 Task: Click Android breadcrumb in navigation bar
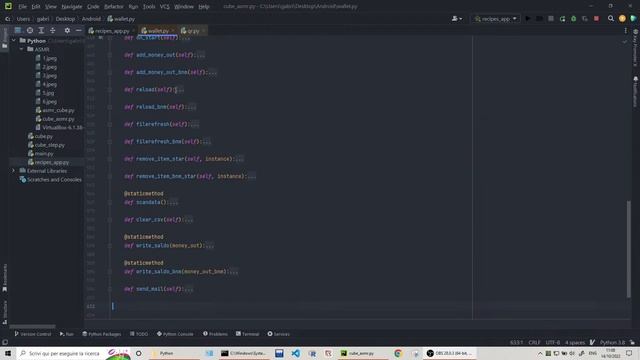[x=91, y=19]
